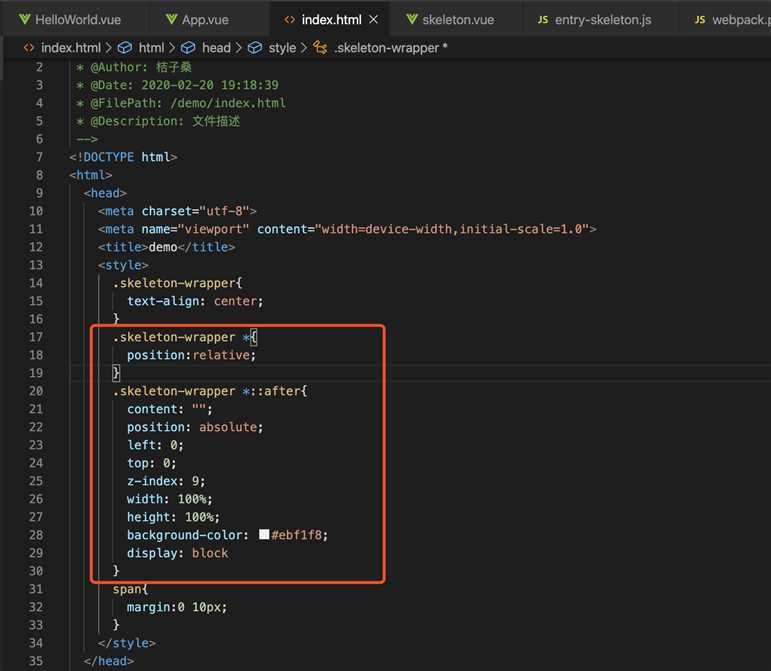Click the span{ selector line
Screen dimensions: 771x671
130,589
